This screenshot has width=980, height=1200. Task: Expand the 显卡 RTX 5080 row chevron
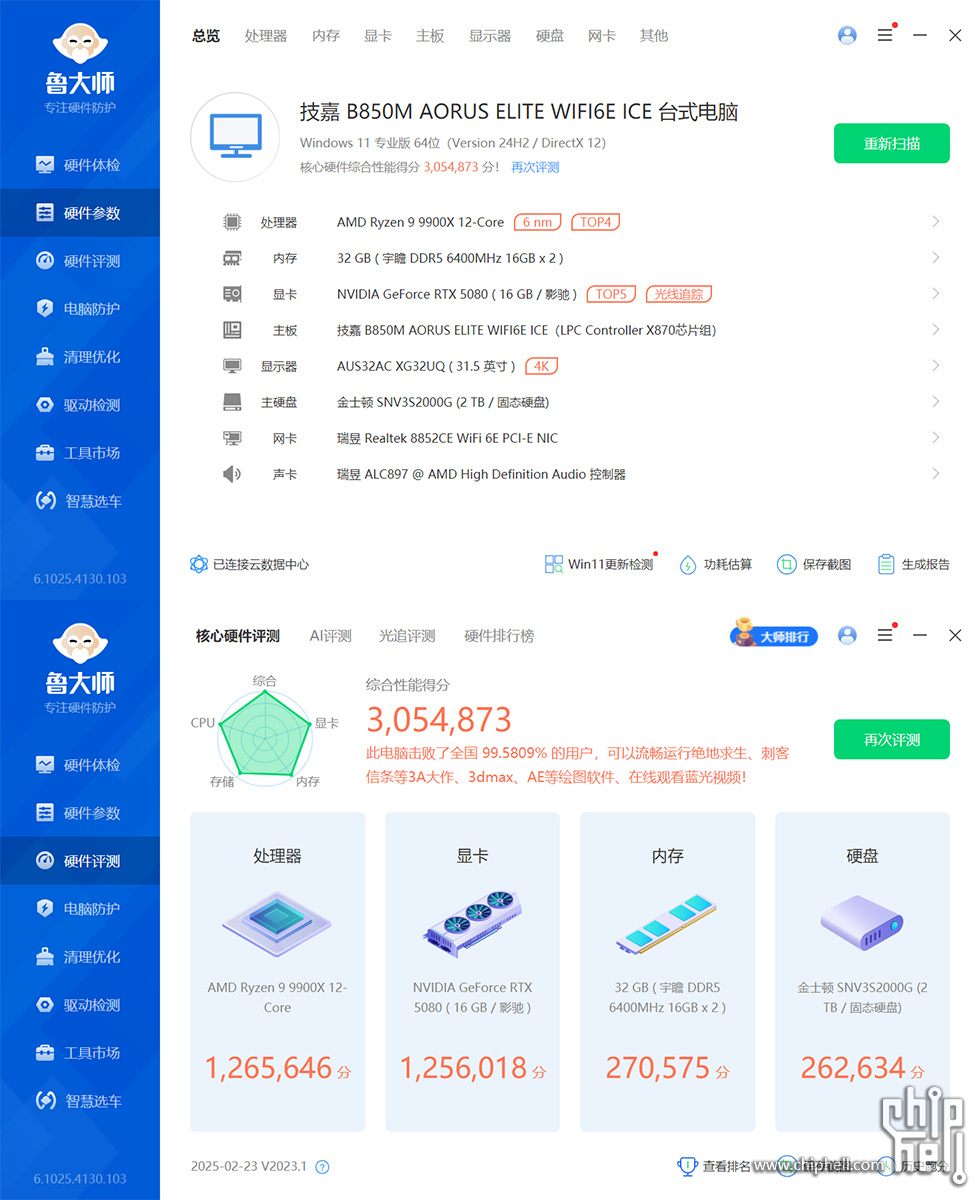[x=935, y=294]
